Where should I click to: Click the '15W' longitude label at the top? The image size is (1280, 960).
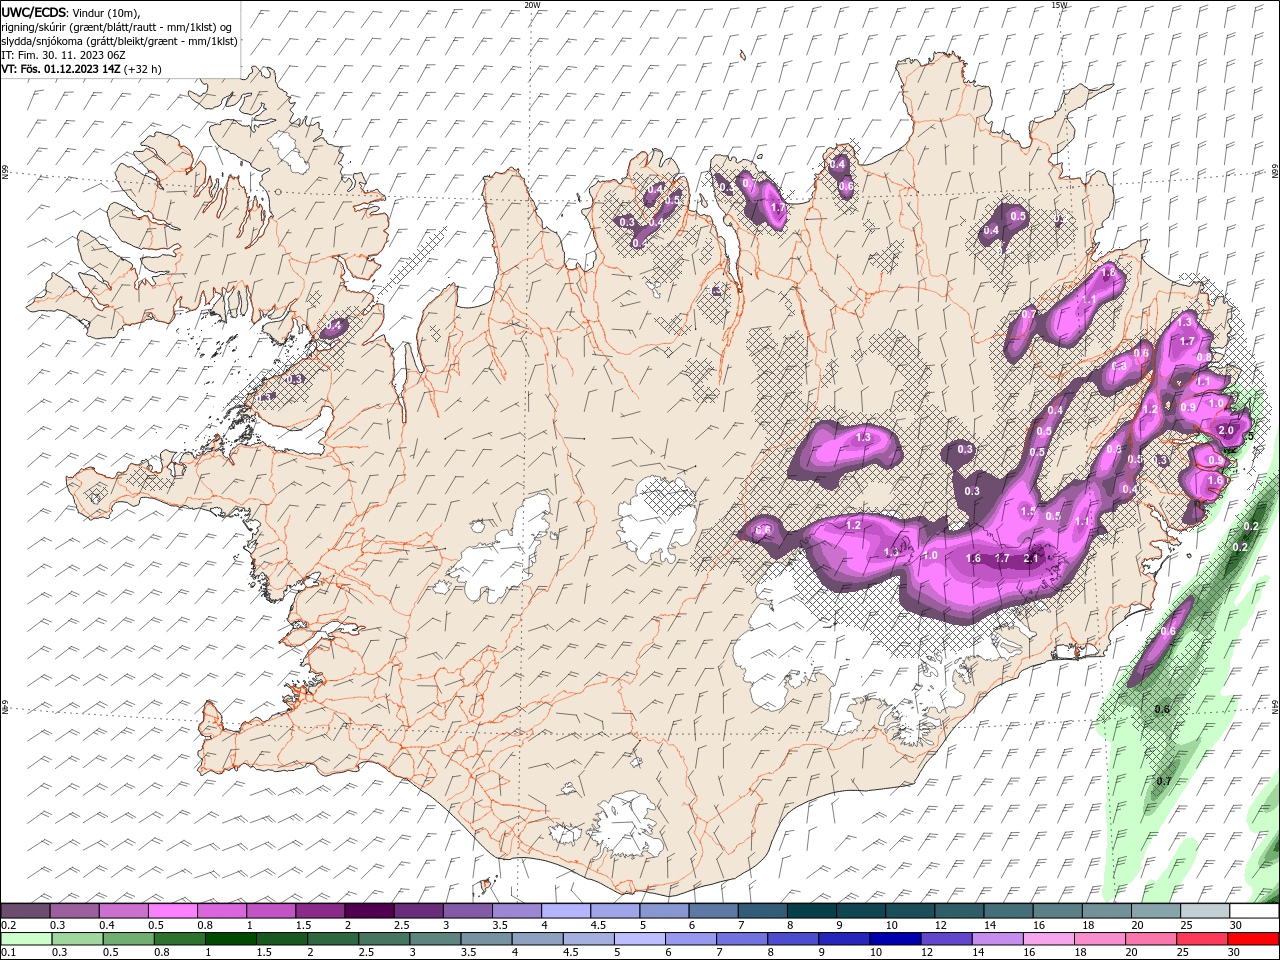[1059, 5]
